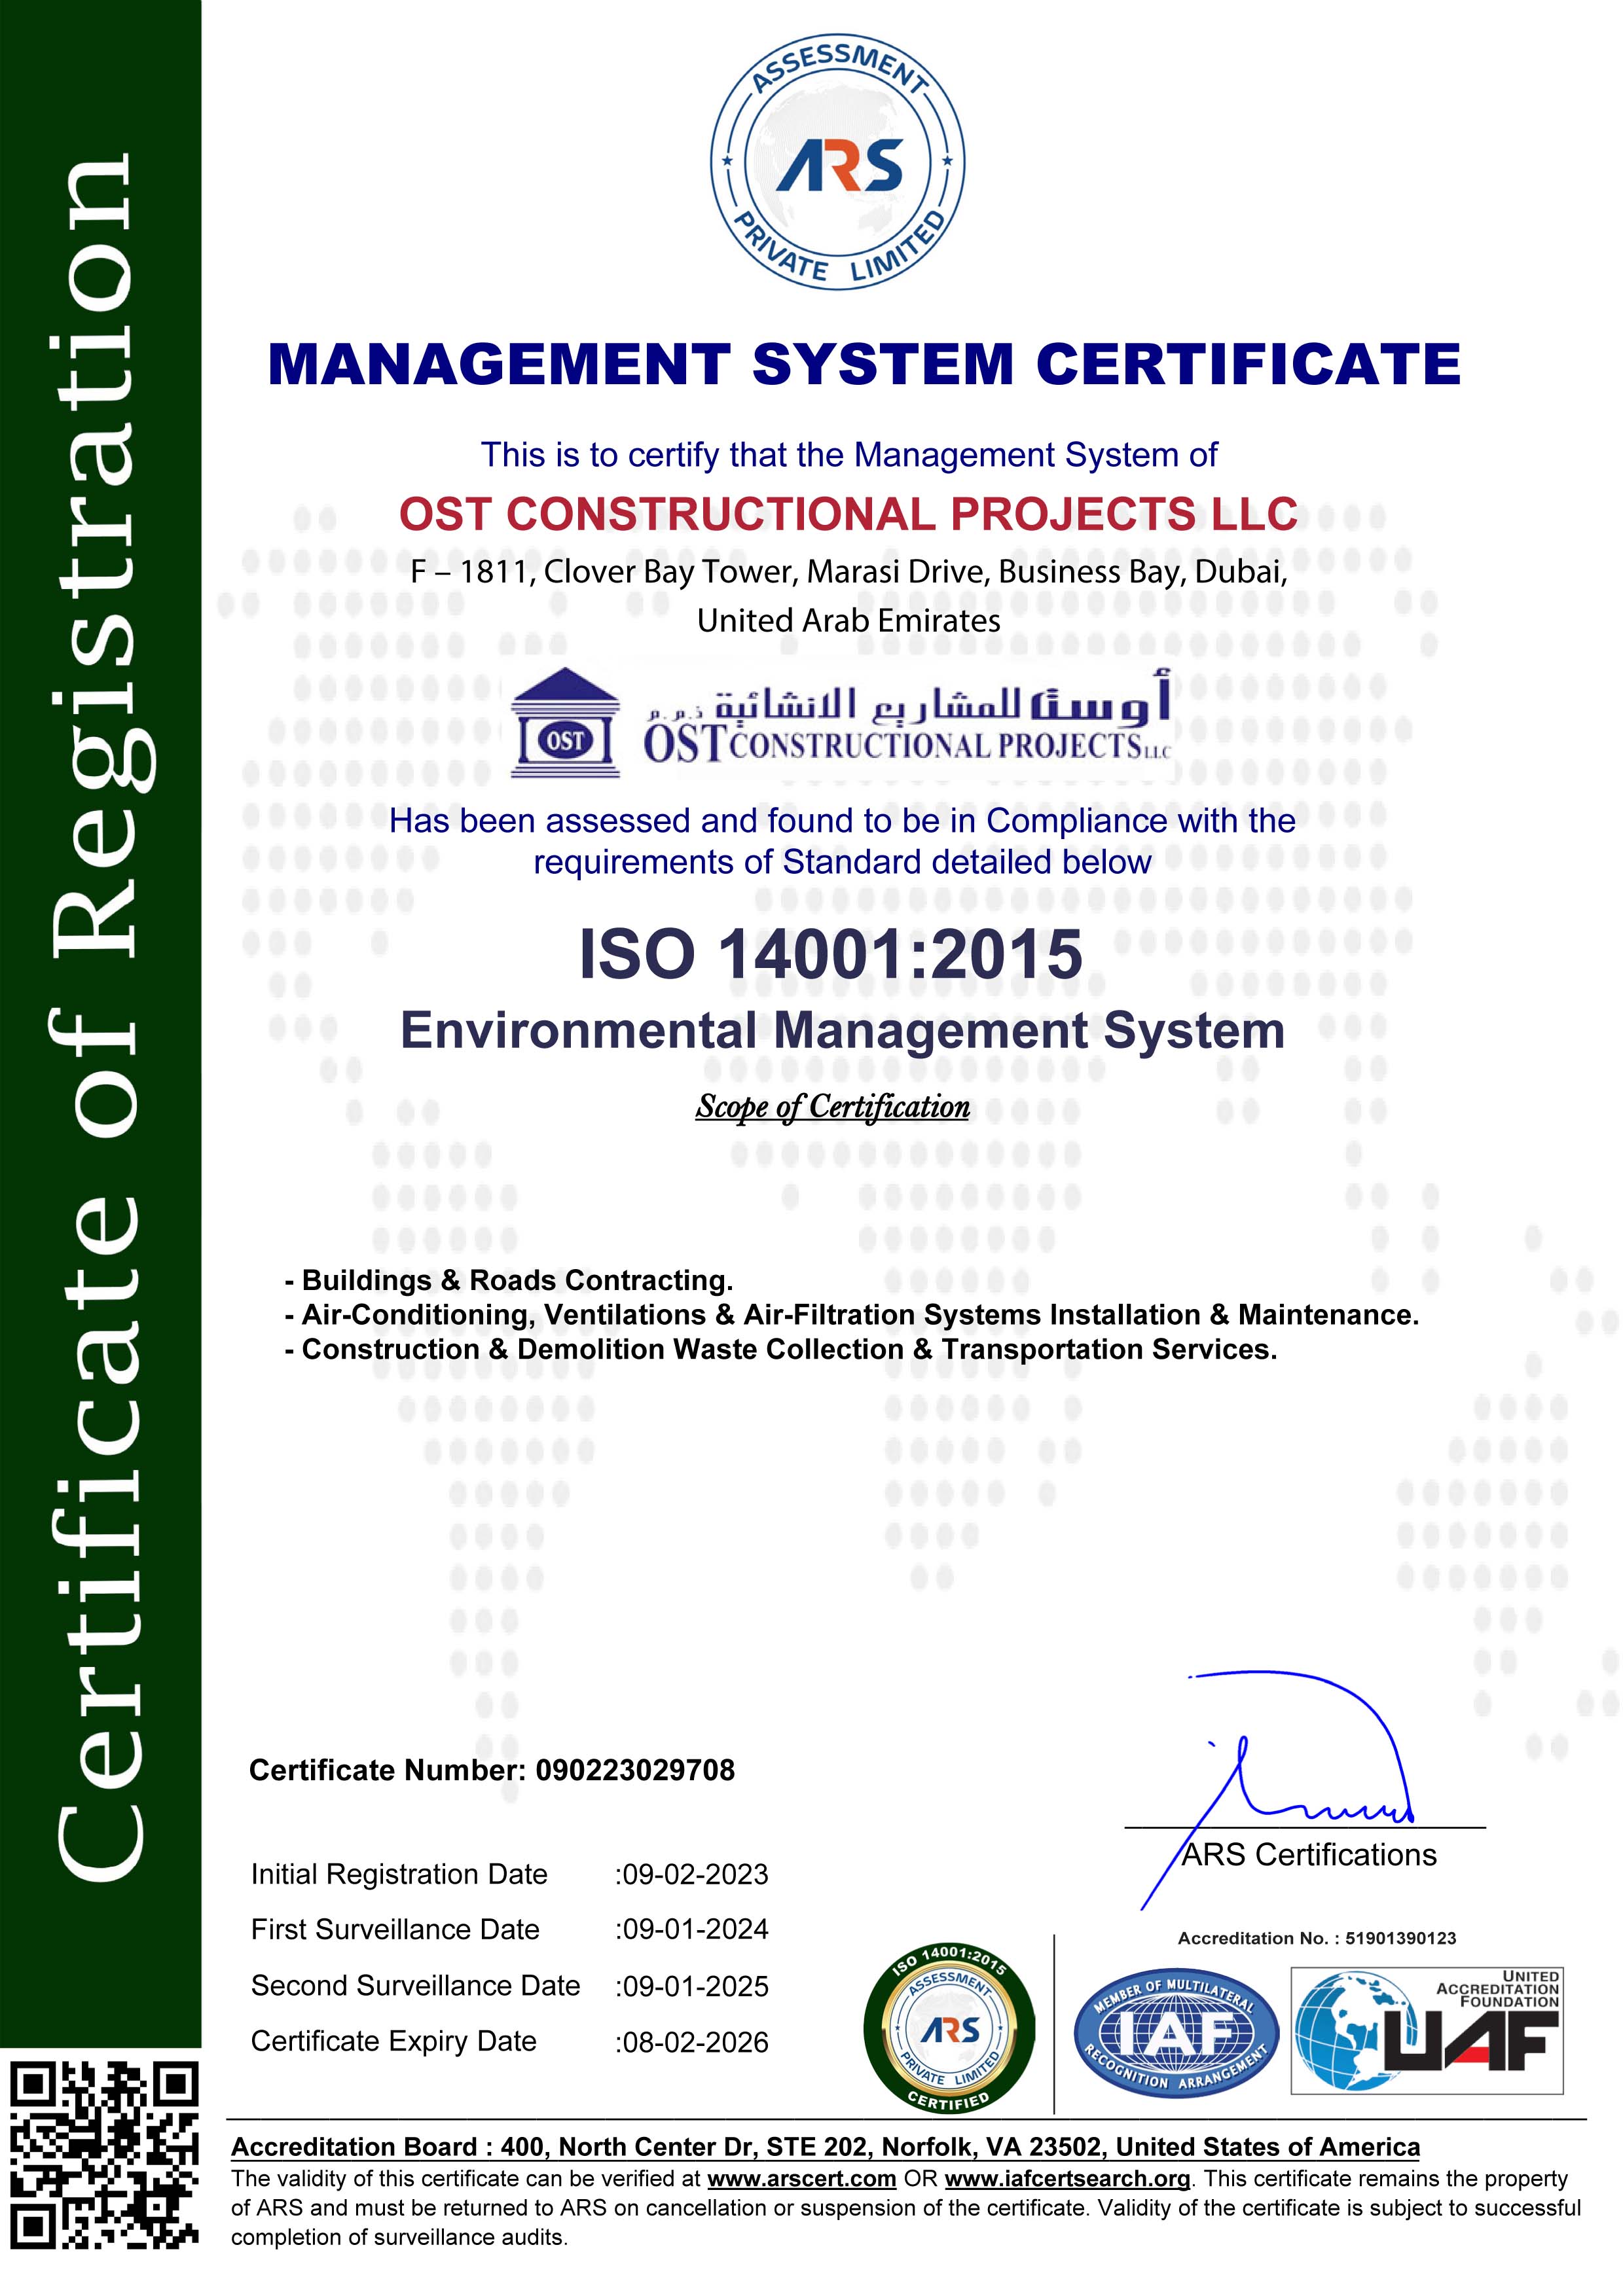1623x2296 pixels.
Task: Click the Certificate Number 090223029708
Action: pos(492,1770)
